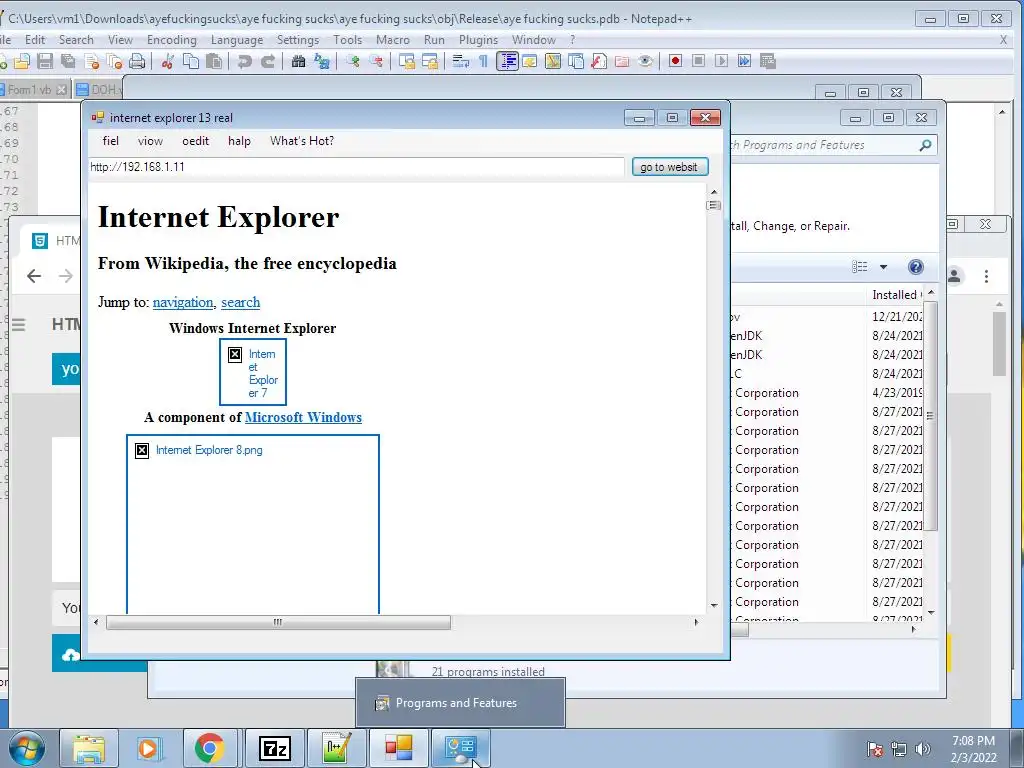Image resolution: width=1024 pixels, height=768 pixels.
Task: Open the Edit menu in Notepad++
Action: tap(35, 40)
